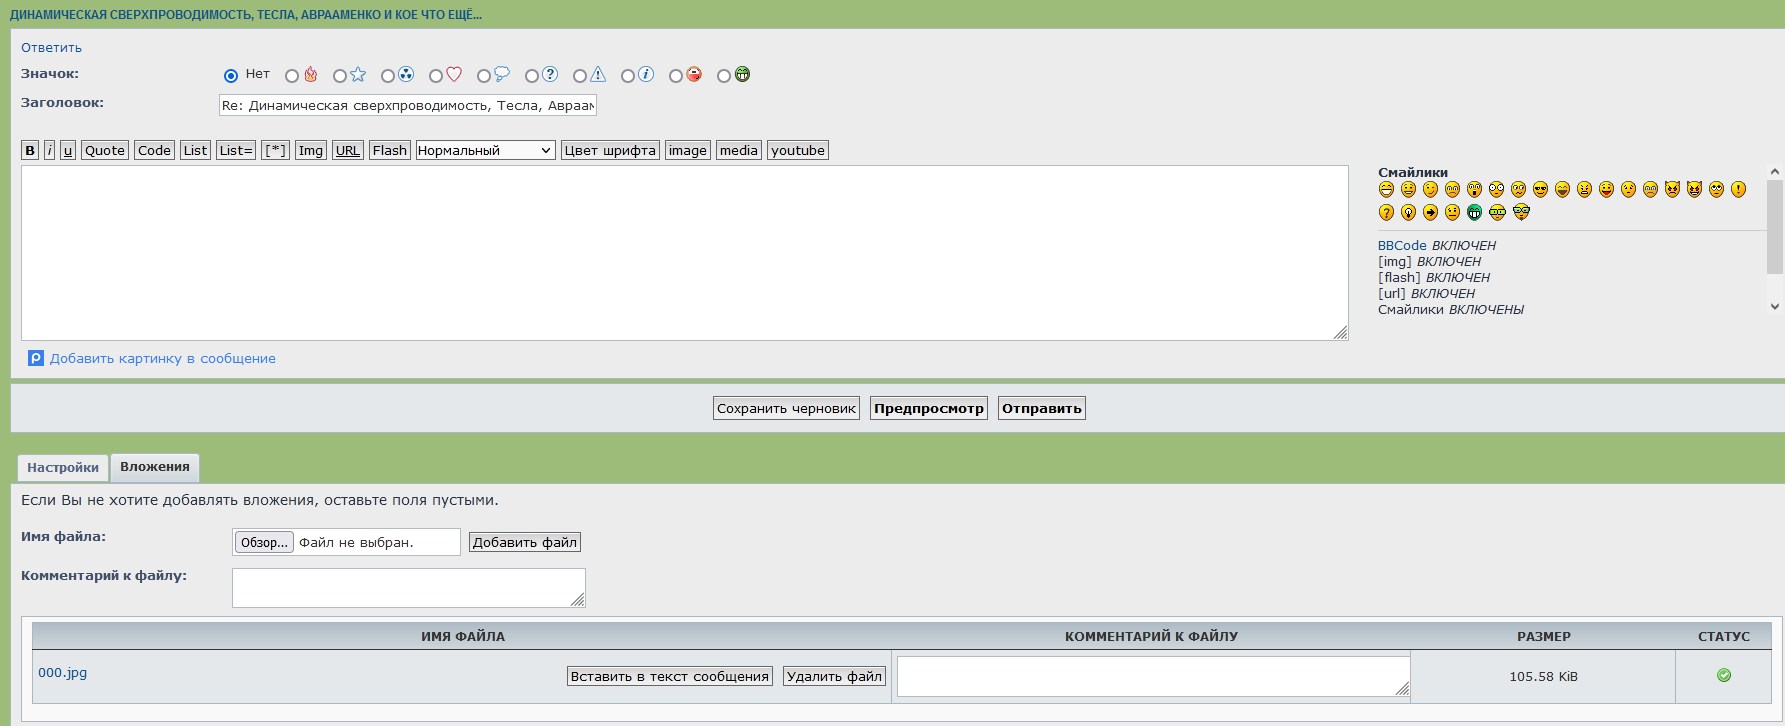Screen dimensions: 1785x726
Task: Insert the winking smiley
Action: tap(1430, 189)
